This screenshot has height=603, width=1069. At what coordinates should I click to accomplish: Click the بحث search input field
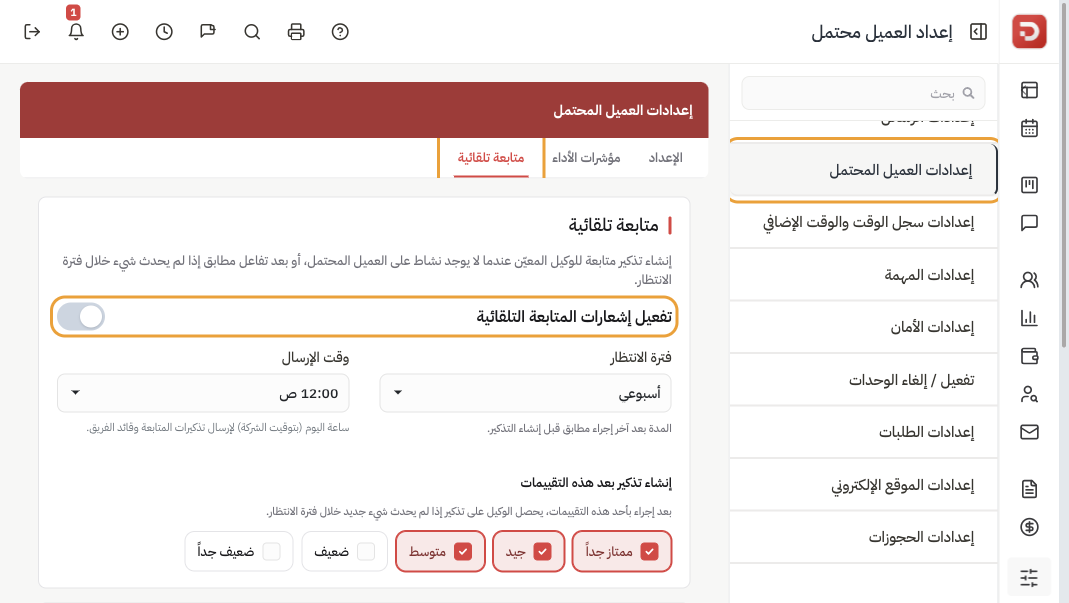point(863,93)
